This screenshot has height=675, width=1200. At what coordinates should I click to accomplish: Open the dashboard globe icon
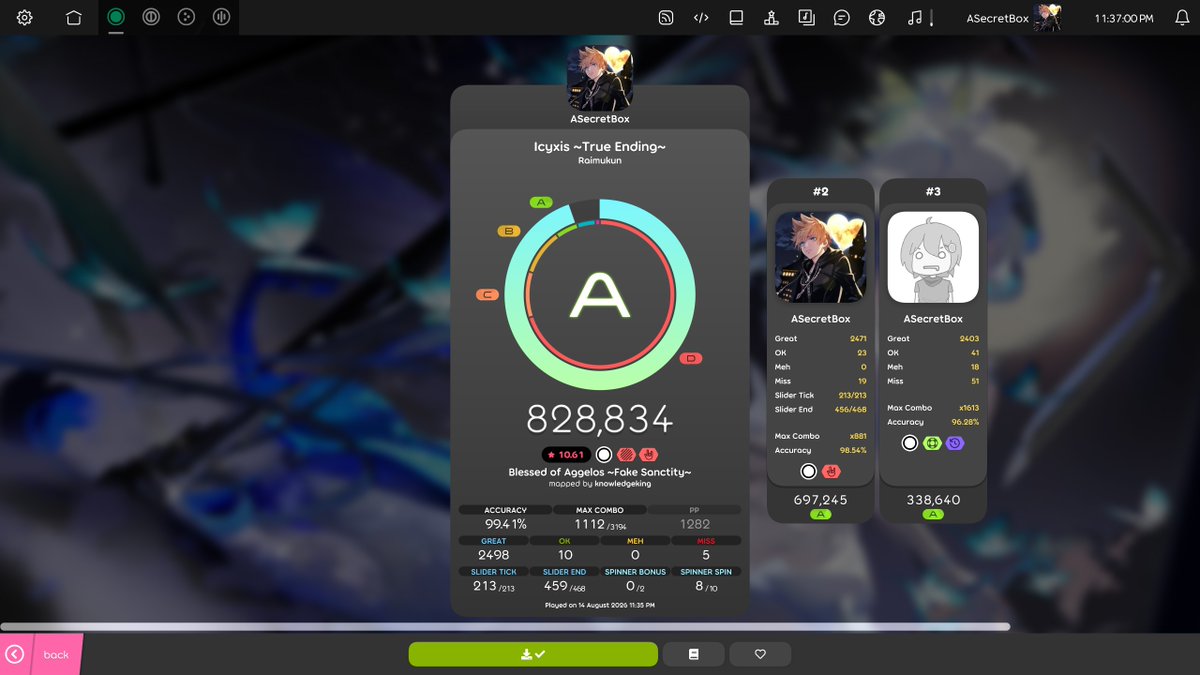[x=877, y=18]
